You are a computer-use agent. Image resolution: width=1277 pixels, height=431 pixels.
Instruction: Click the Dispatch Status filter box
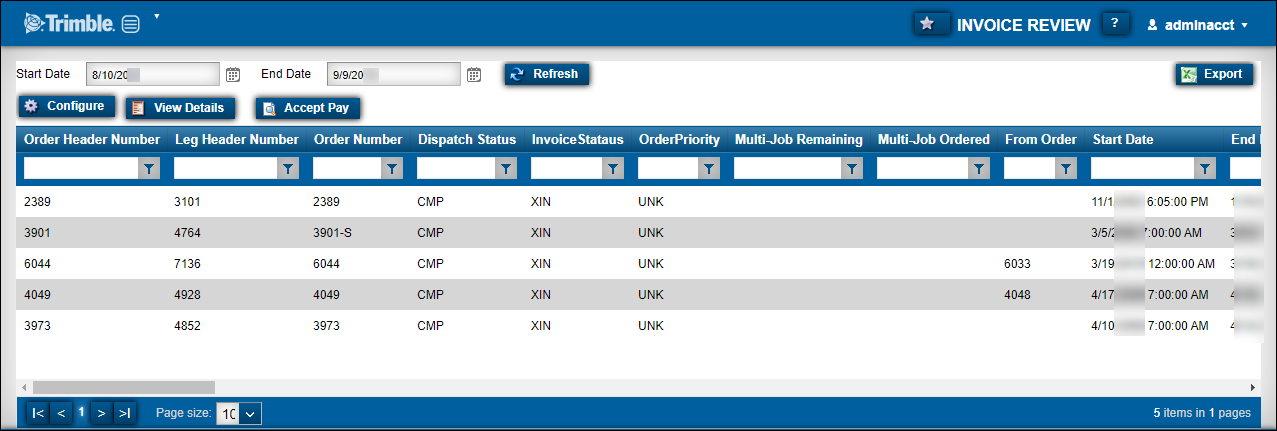coord(456,170)
